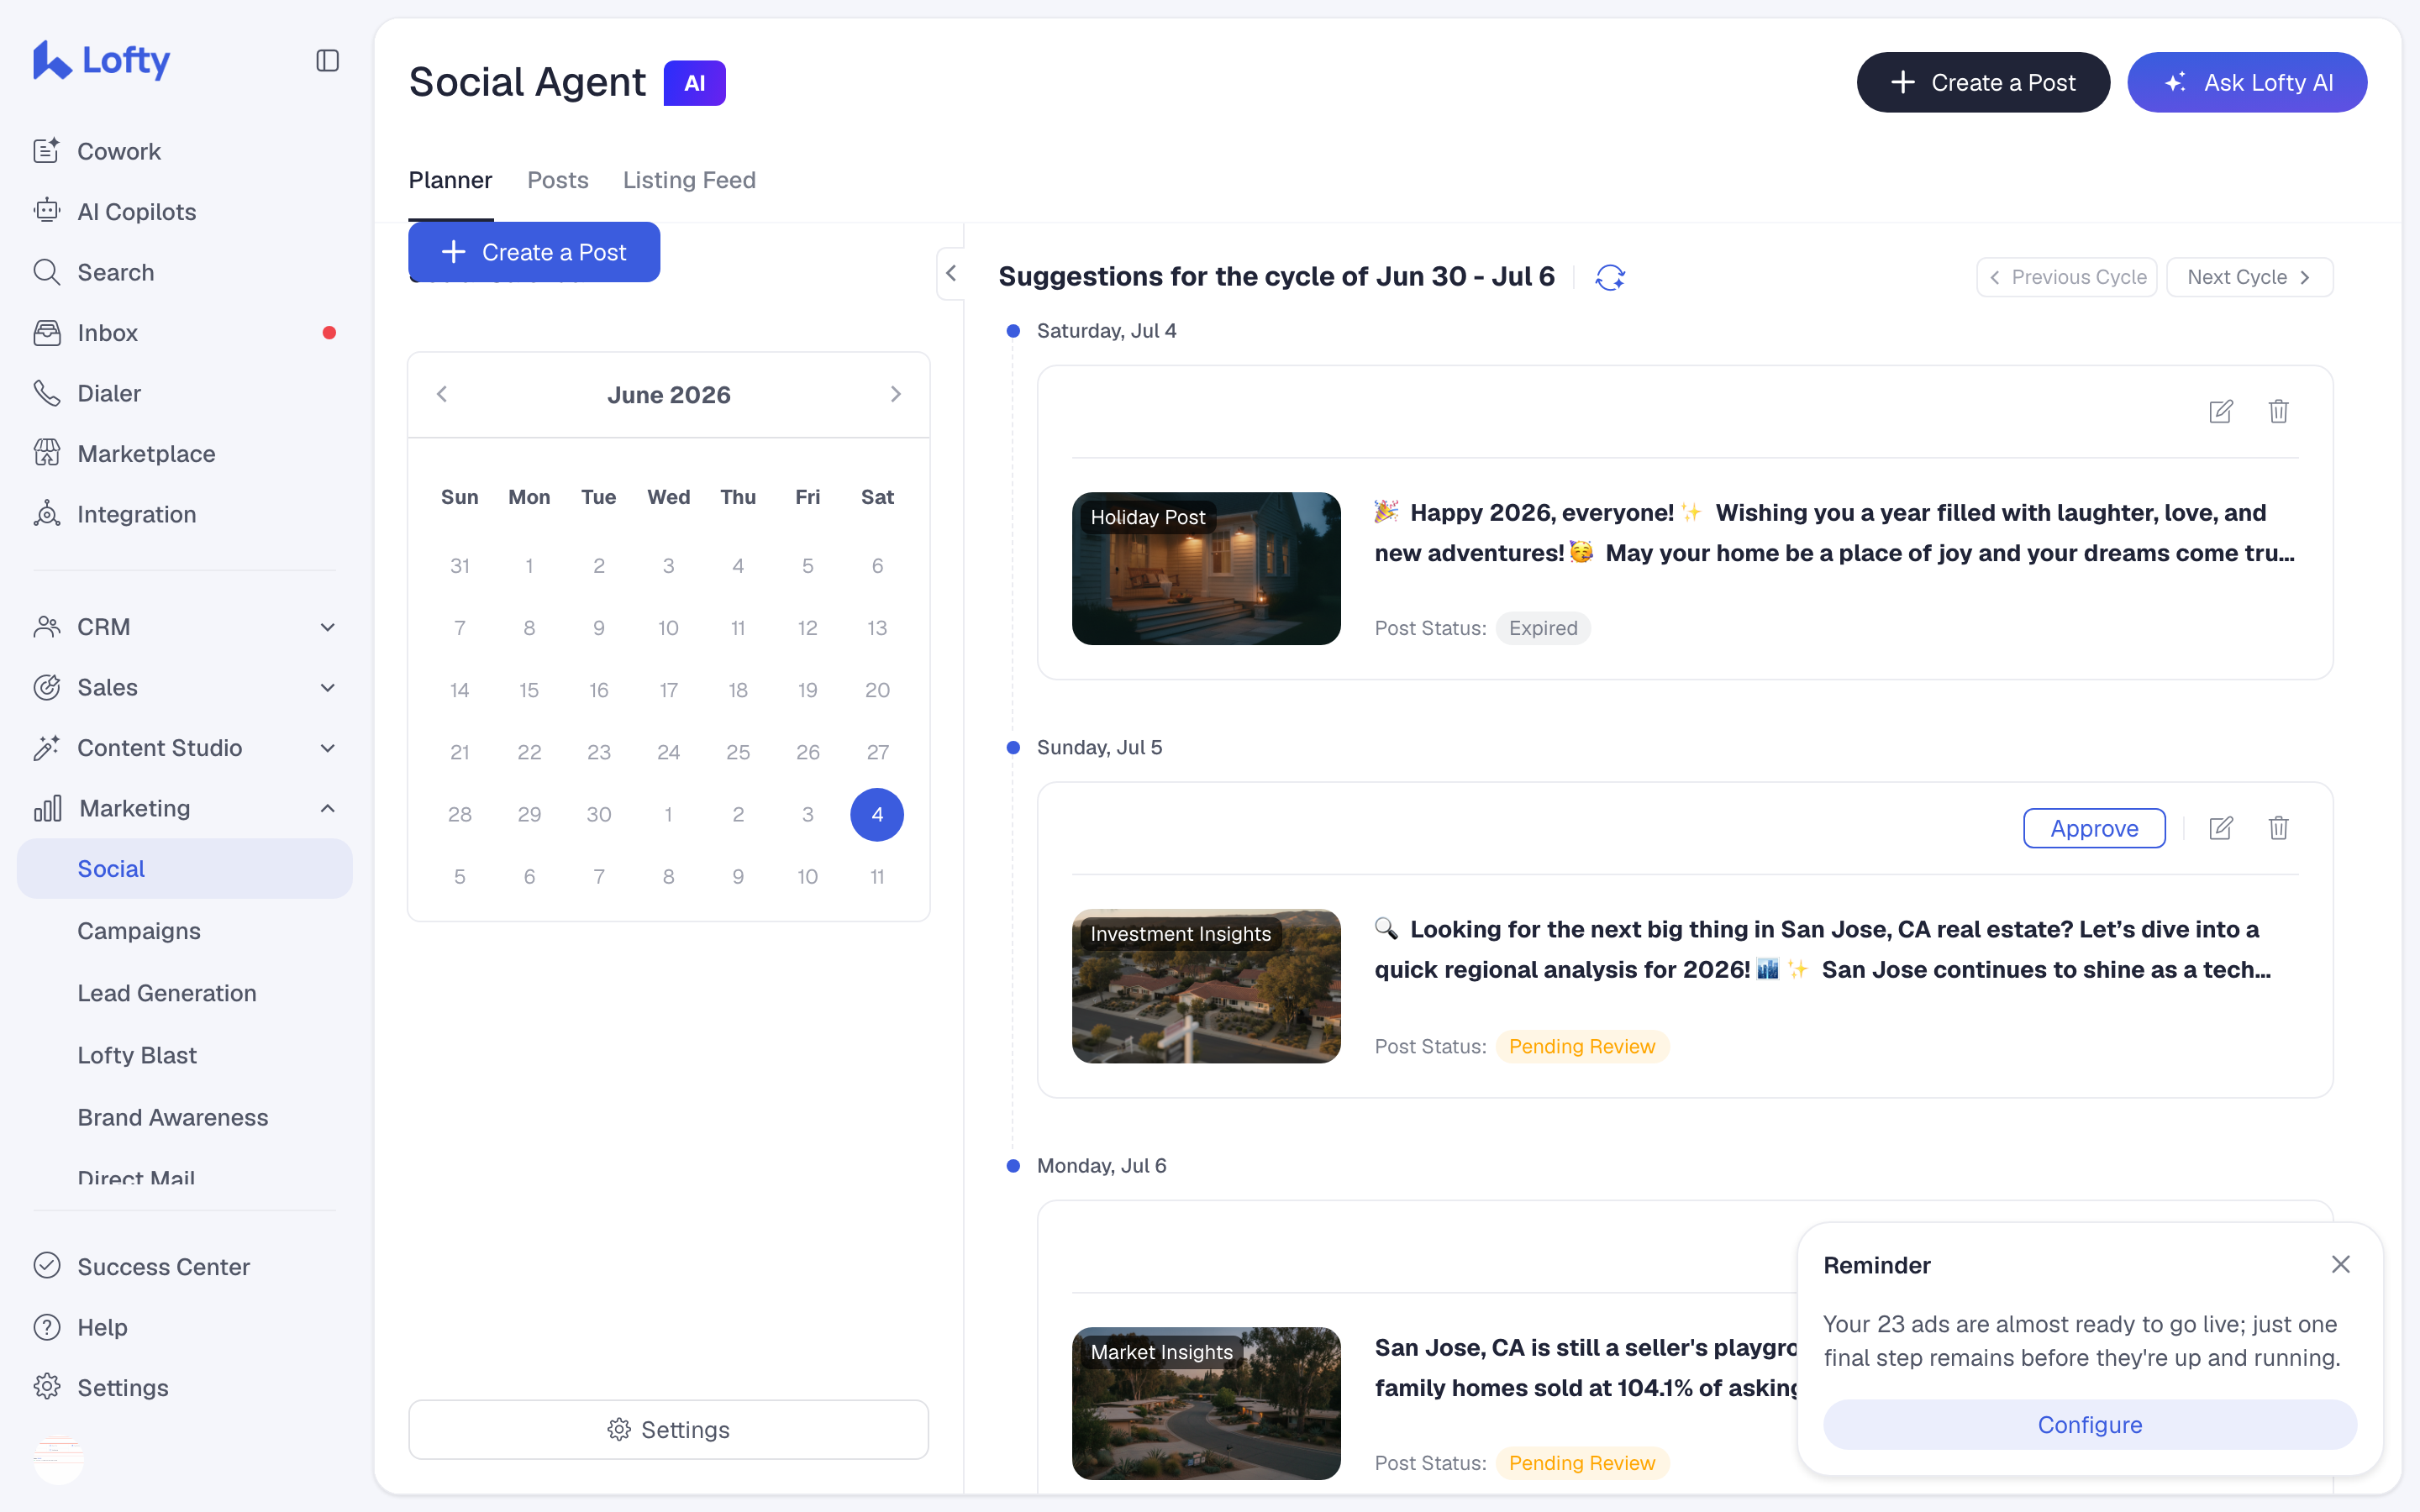Image resolution: width=2420 pixels, height=1512 pixels.
Task: Open the Market Insights thumbnail
Action: pos(1206,1403)
